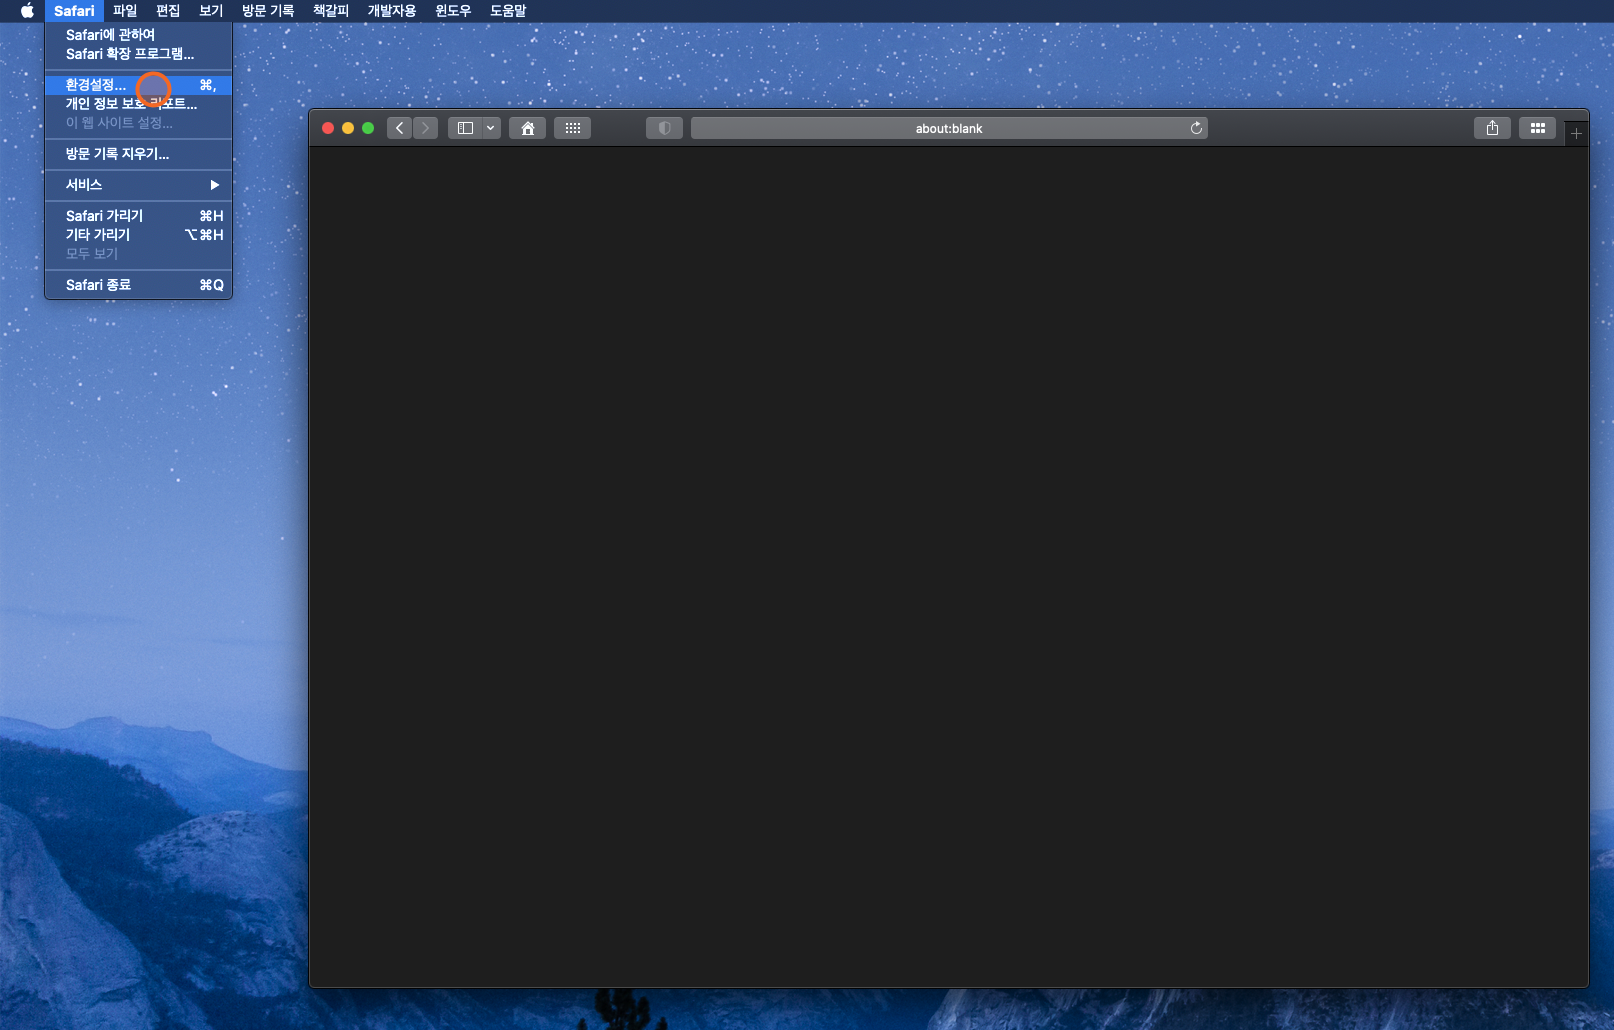Reload the page with the circular arrow
Viewport: 1614px width, 1030px height.
tap(1196, 128)
